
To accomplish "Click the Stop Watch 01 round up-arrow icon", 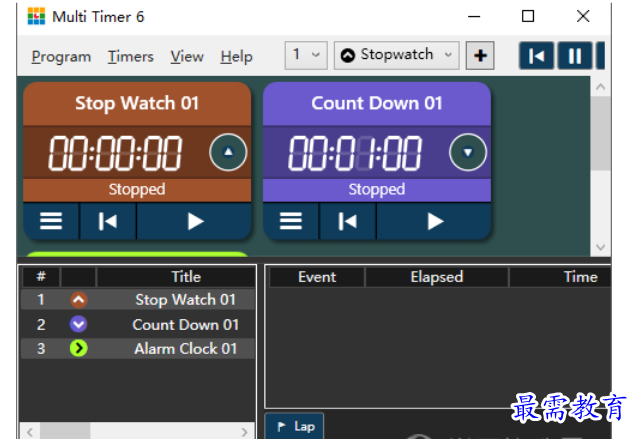I will coord(228,152).
